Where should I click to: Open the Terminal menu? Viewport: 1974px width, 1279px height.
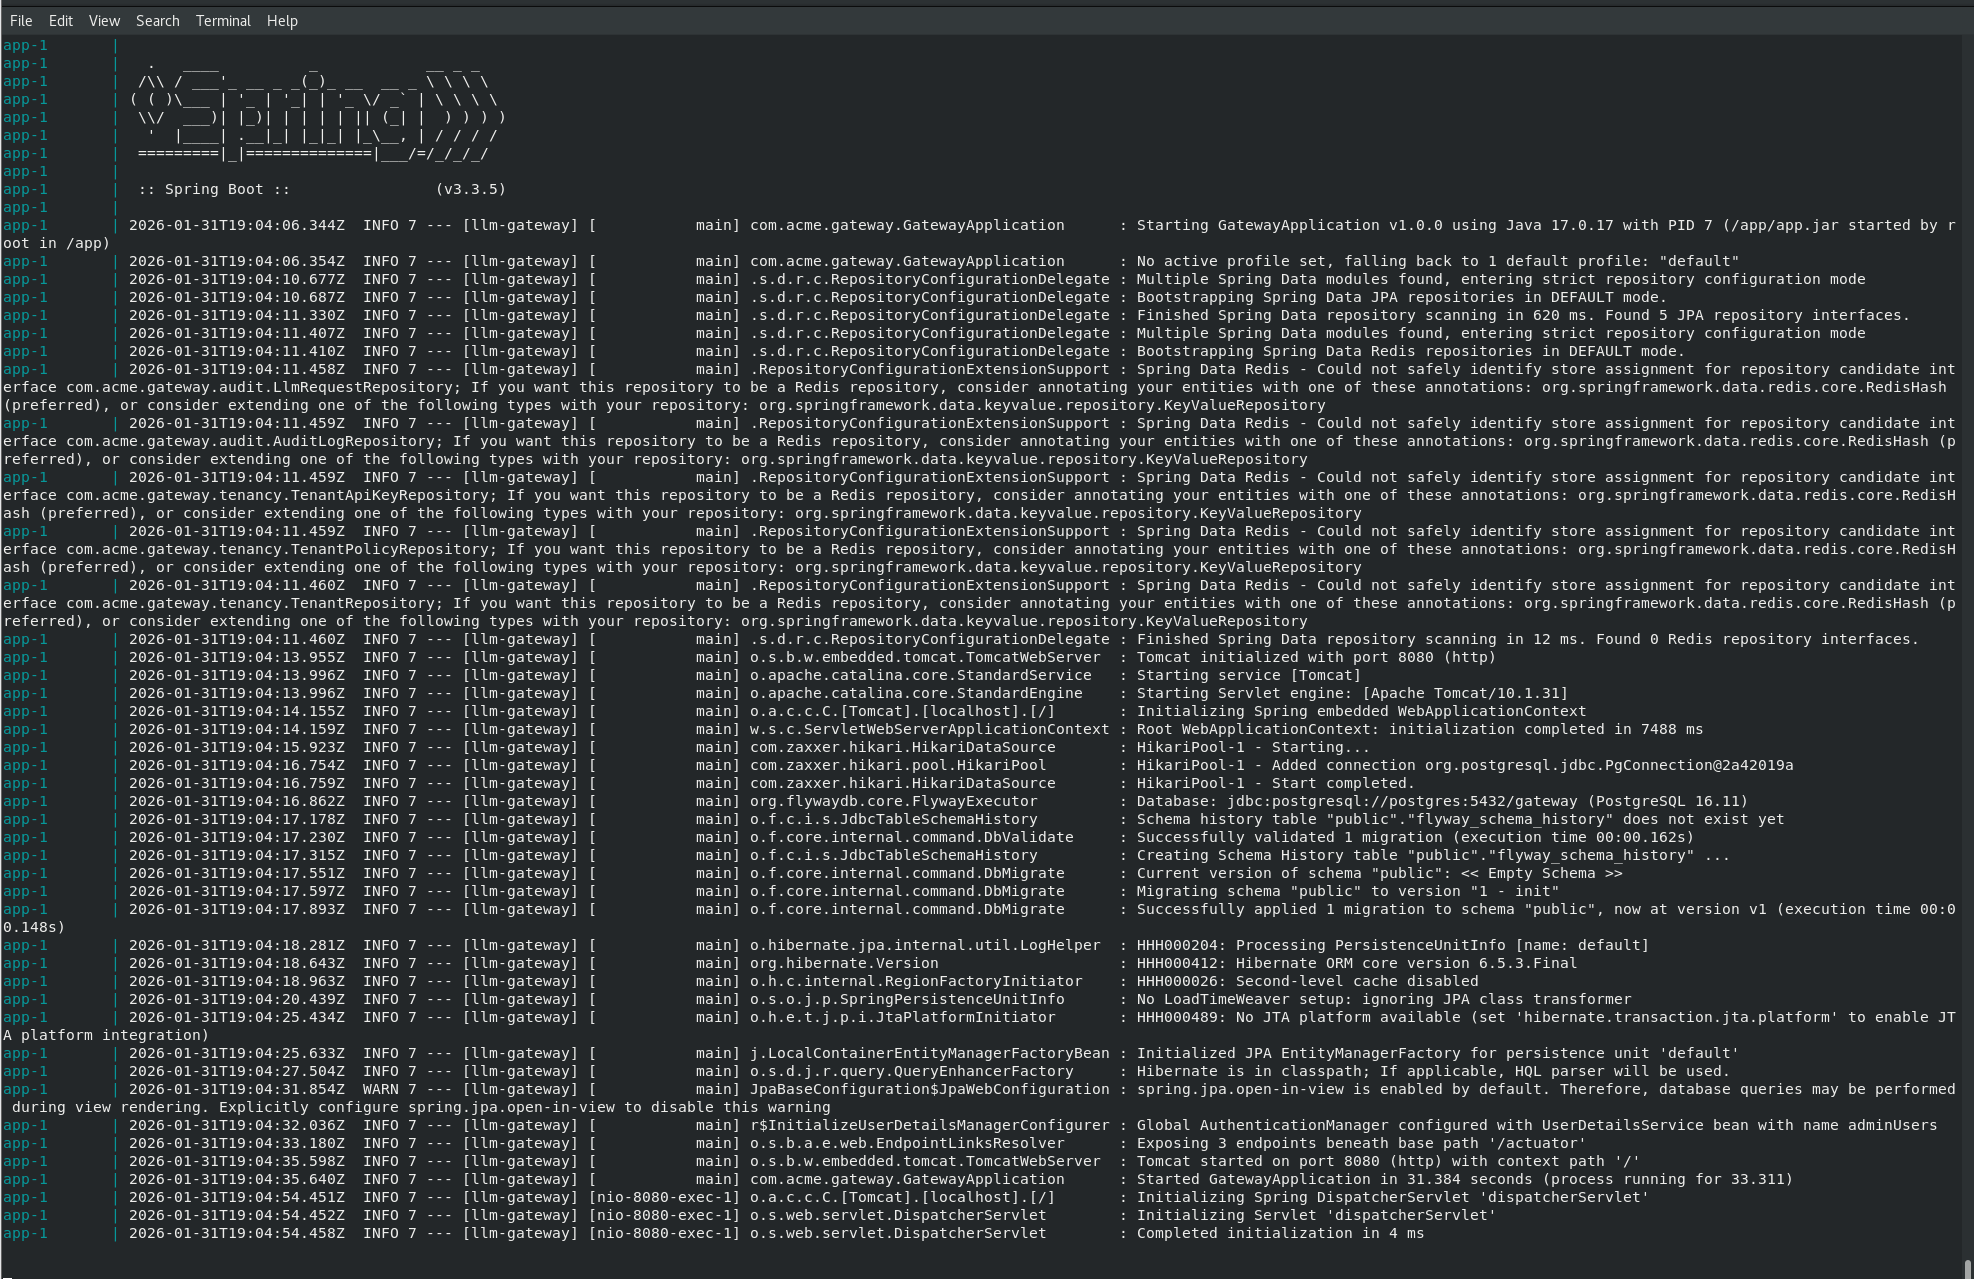[223, 20]
